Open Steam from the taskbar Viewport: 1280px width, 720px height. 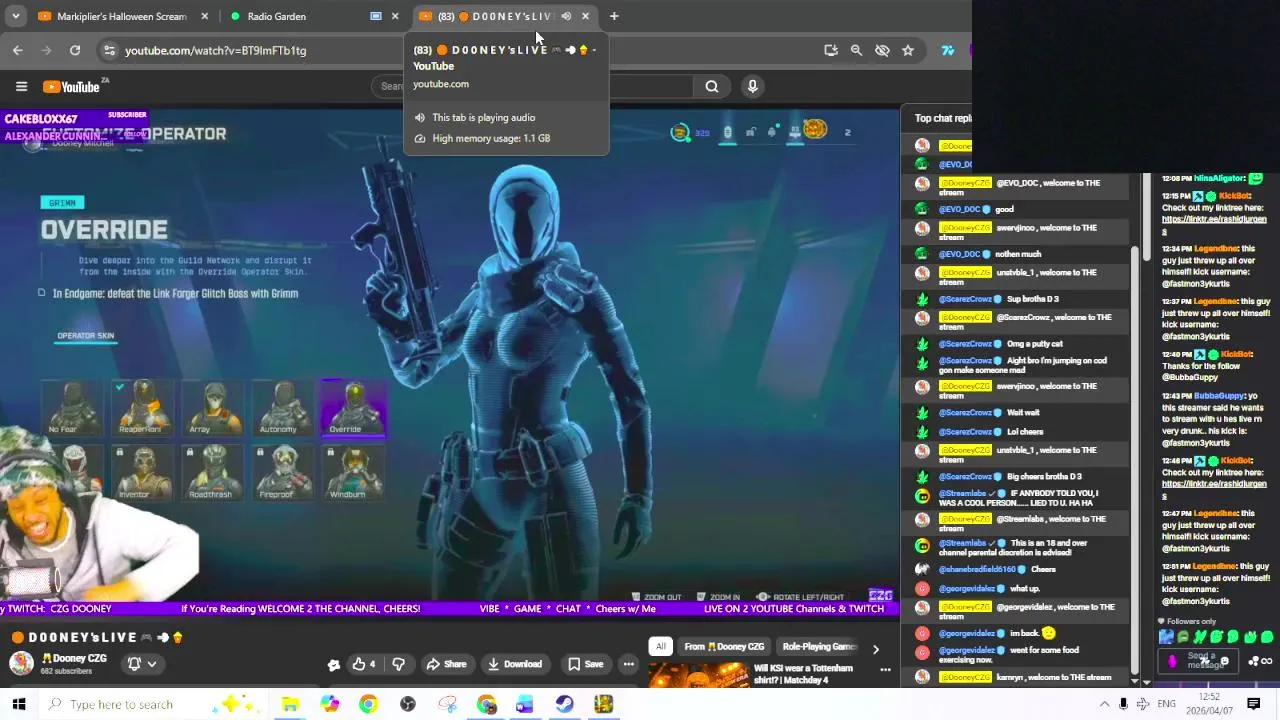click(x=565, y=704)
